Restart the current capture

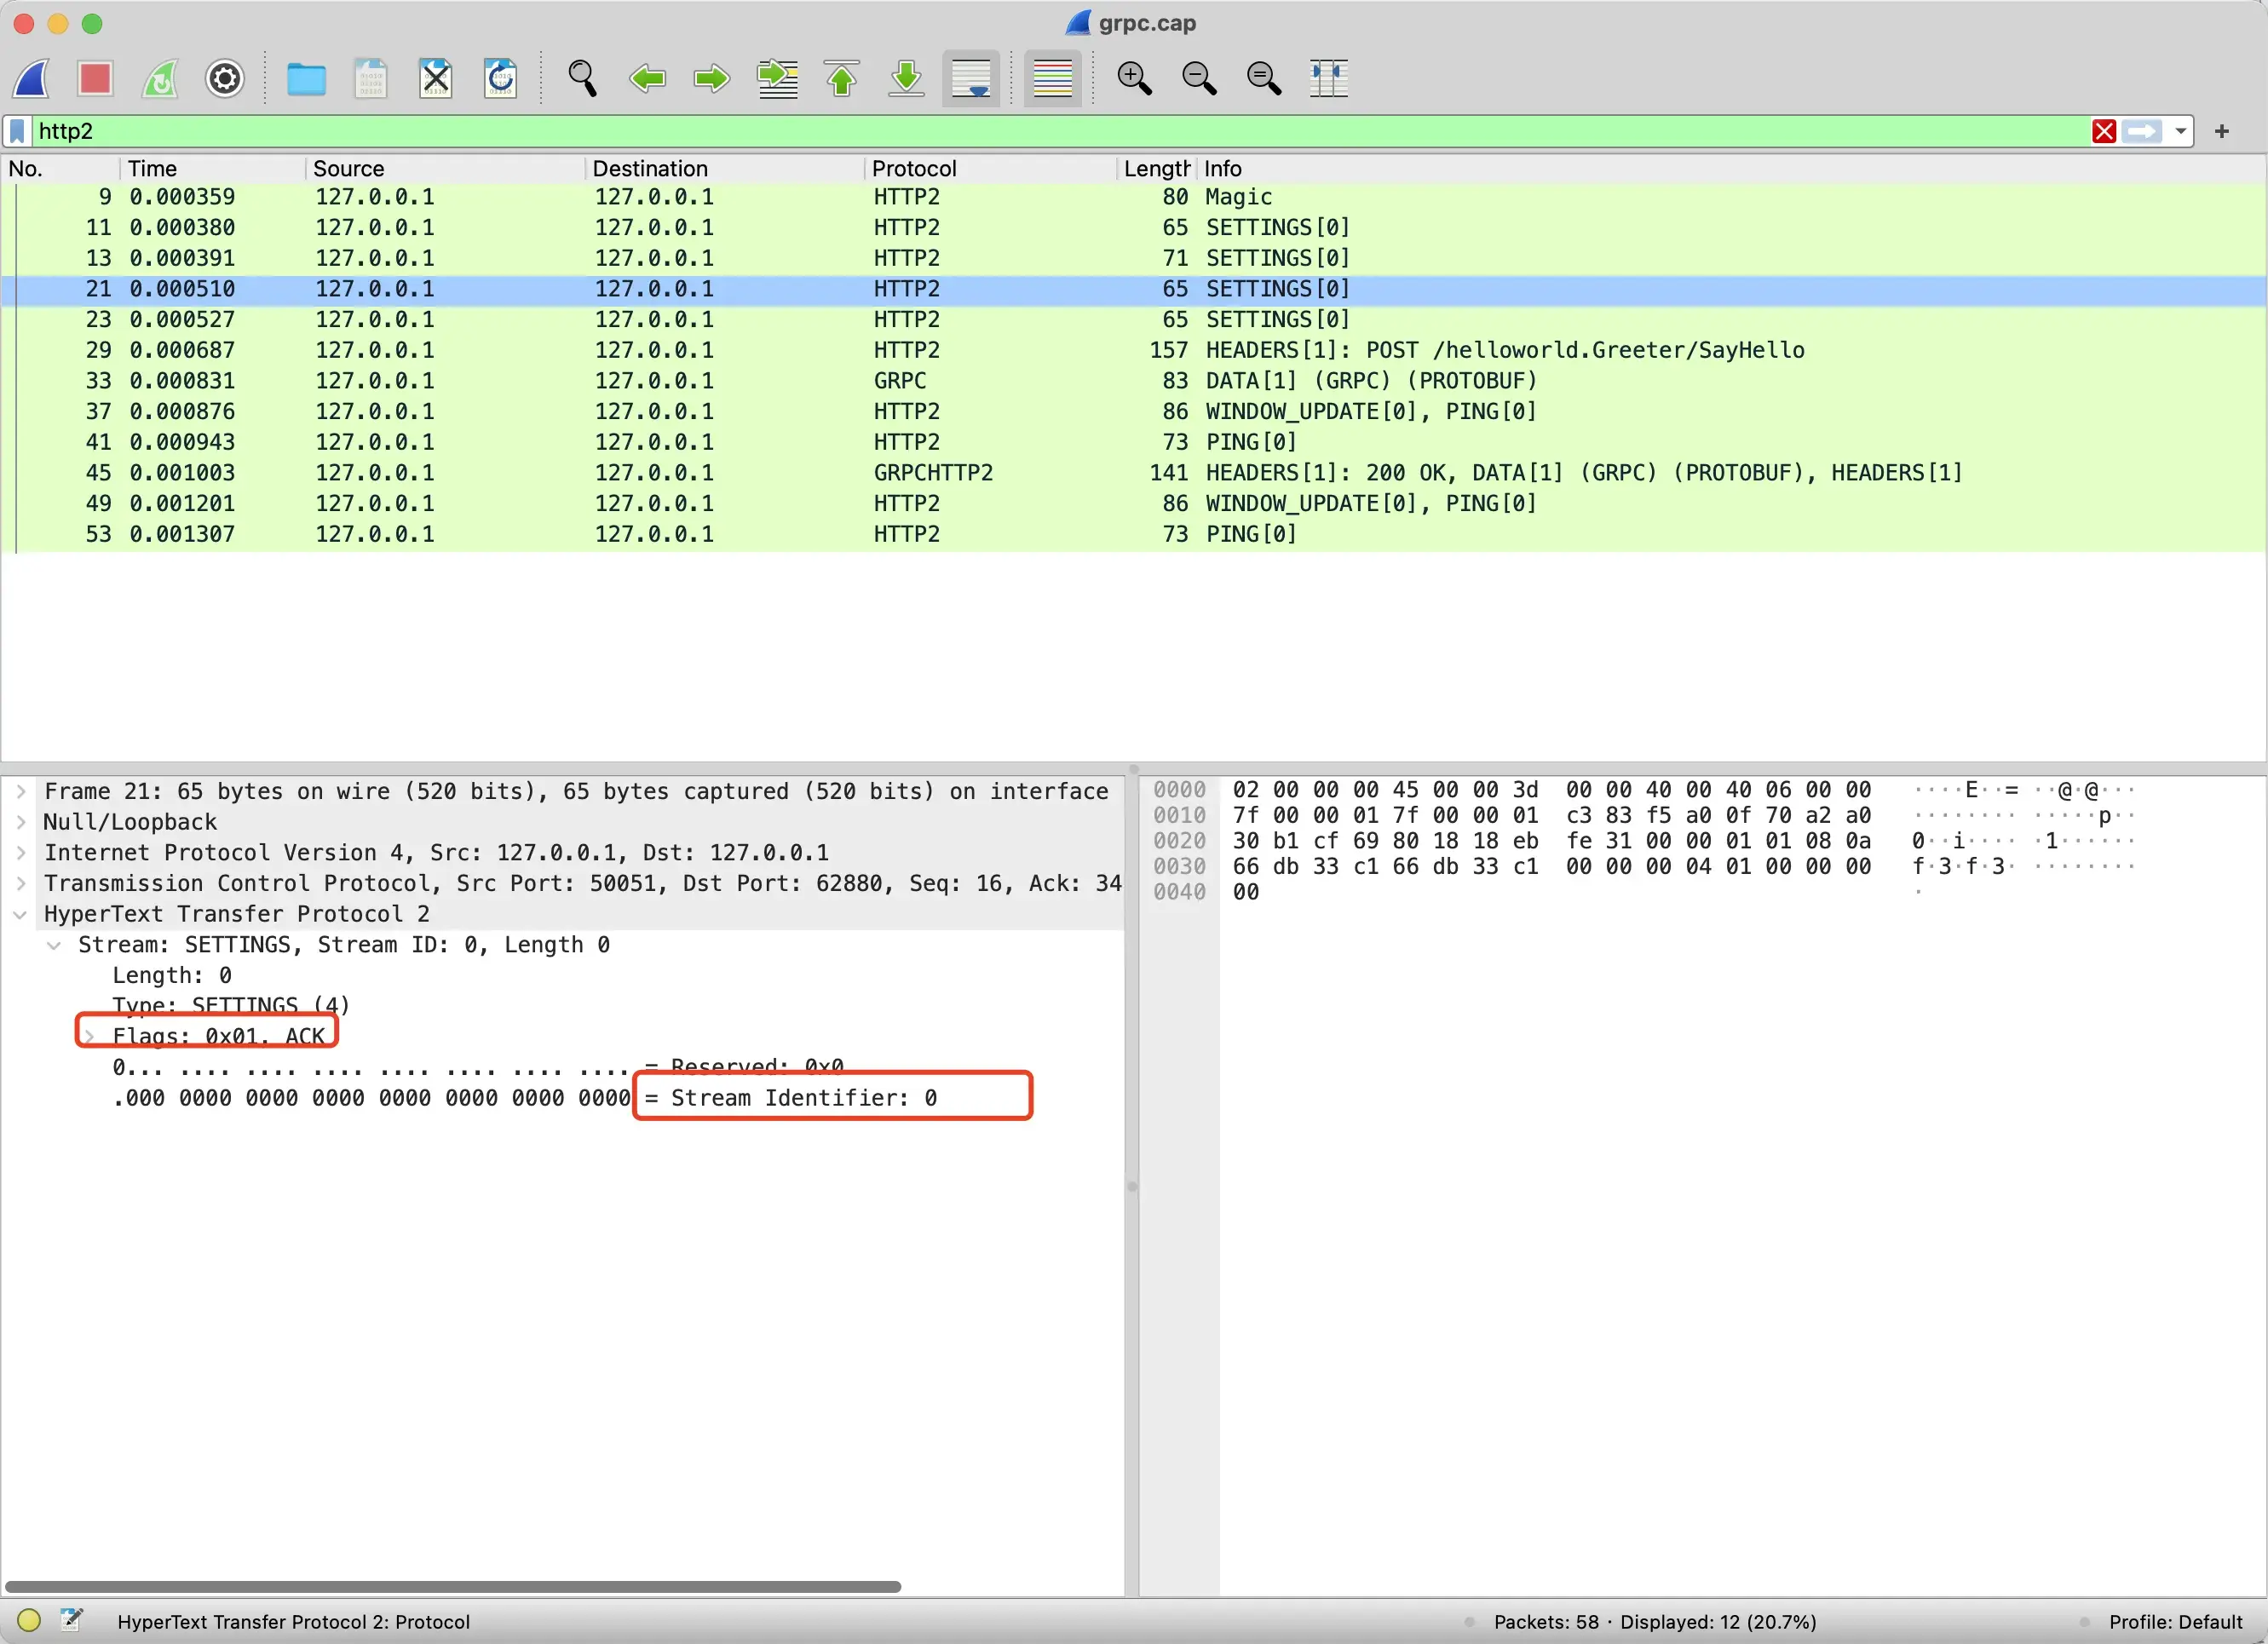[x=160, y=78]
